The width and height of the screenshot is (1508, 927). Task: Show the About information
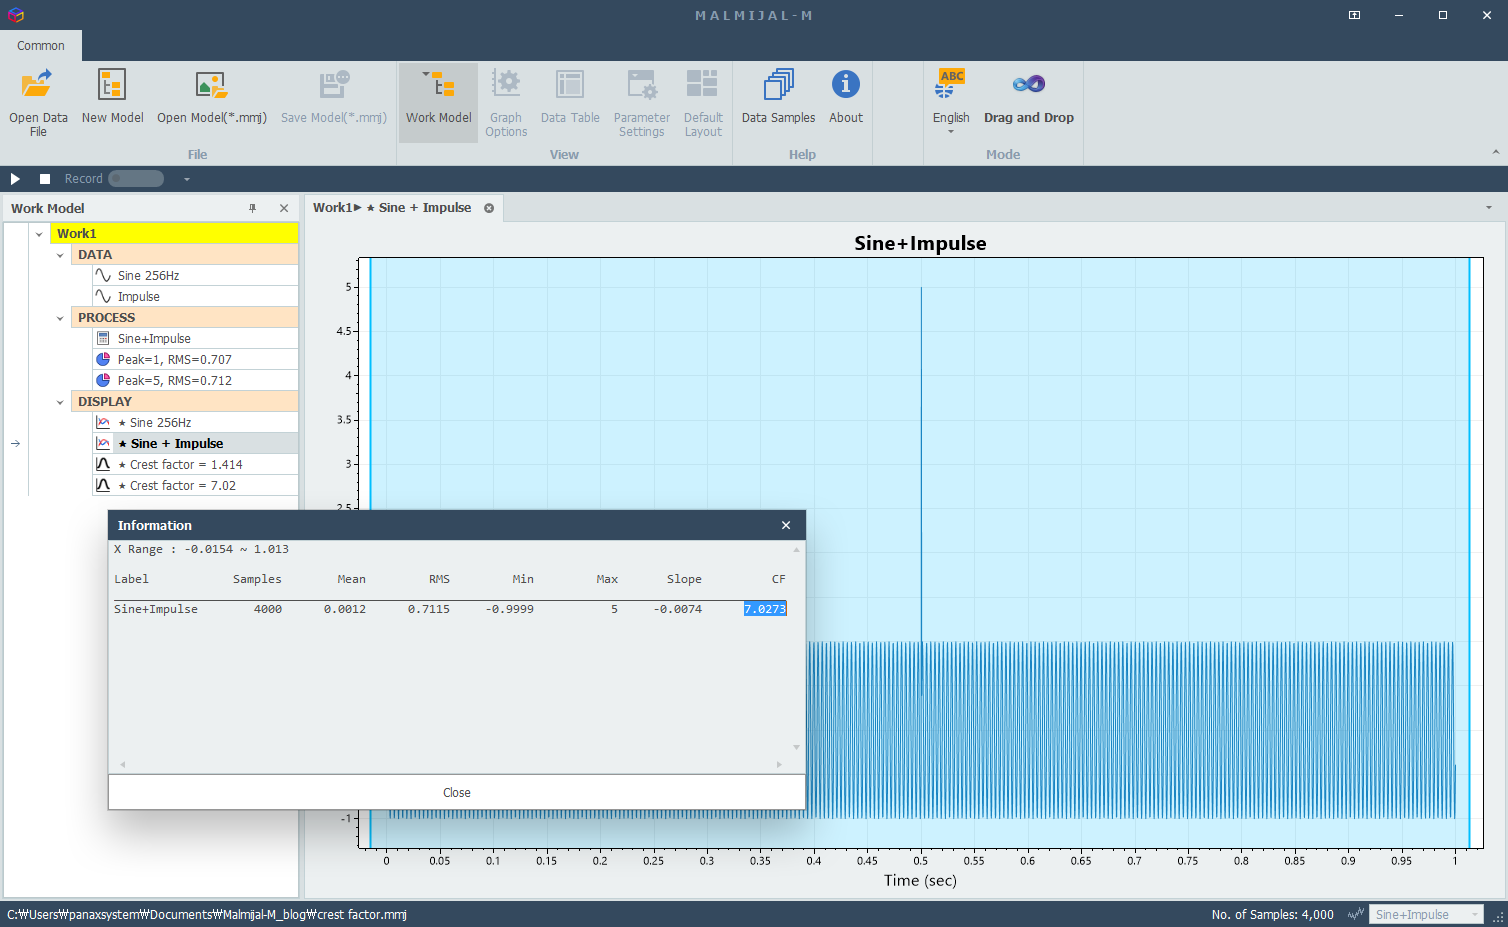845,97
